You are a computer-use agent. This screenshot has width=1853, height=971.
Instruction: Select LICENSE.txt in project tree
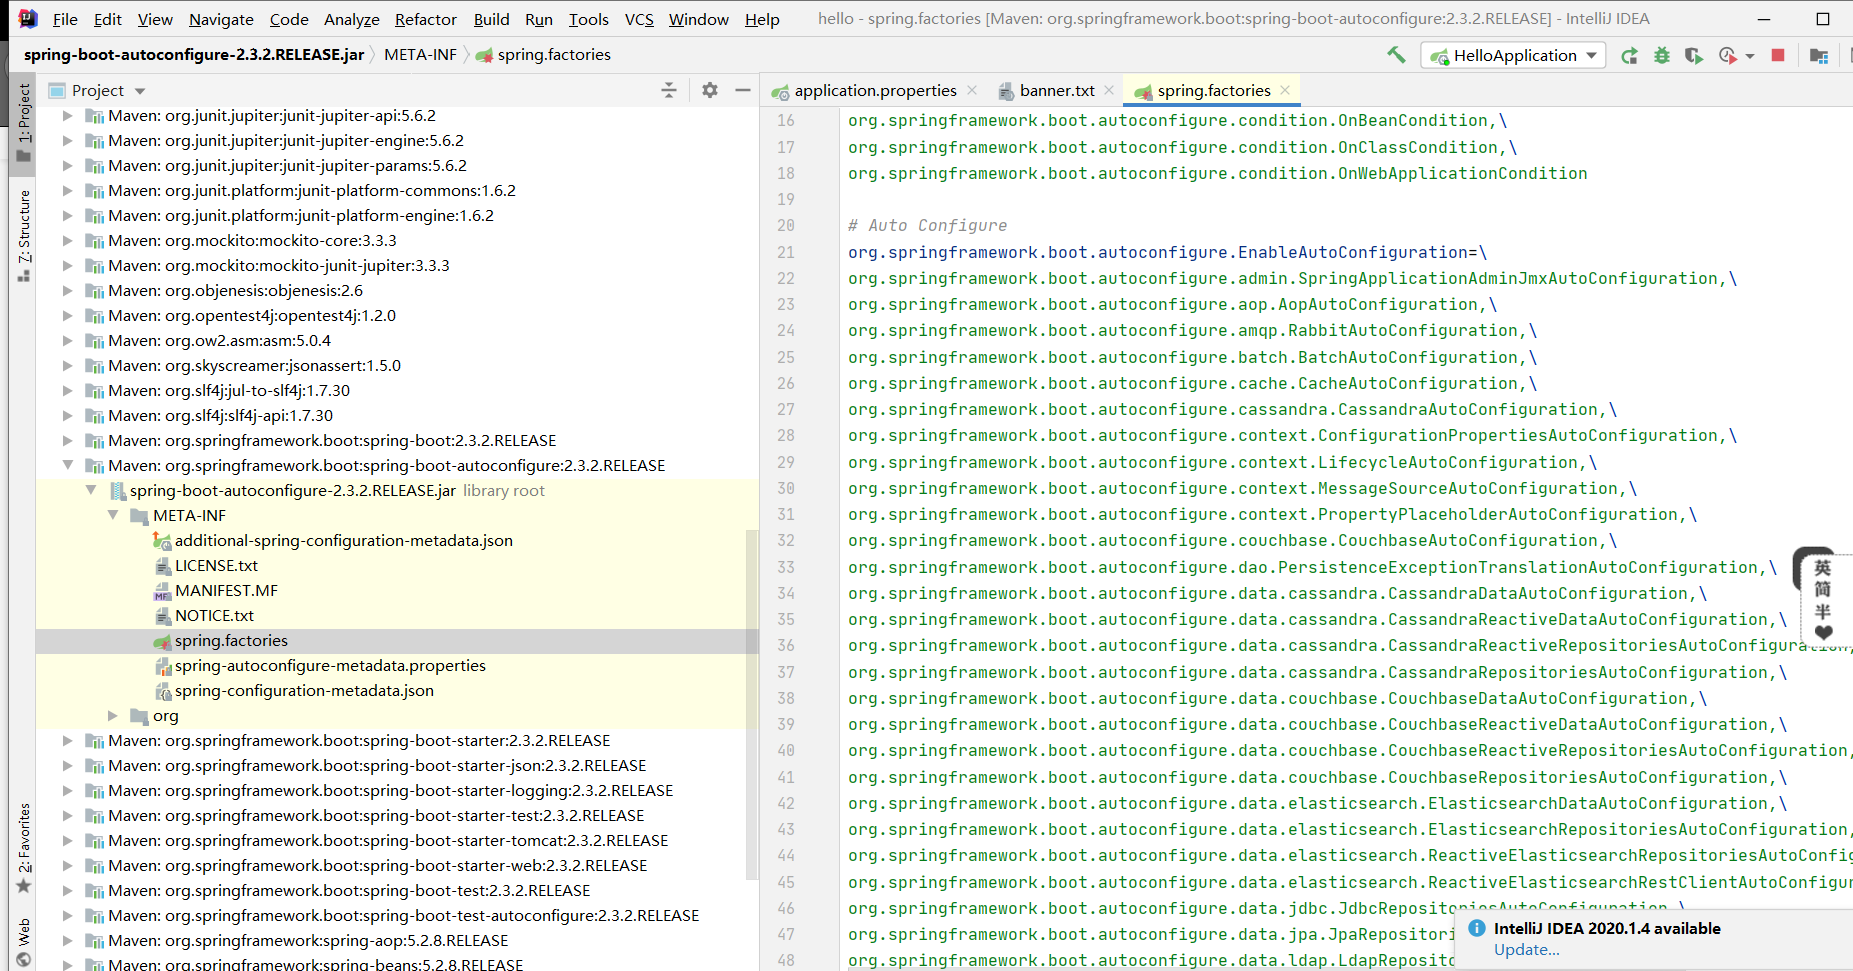[x=216, y=565]
